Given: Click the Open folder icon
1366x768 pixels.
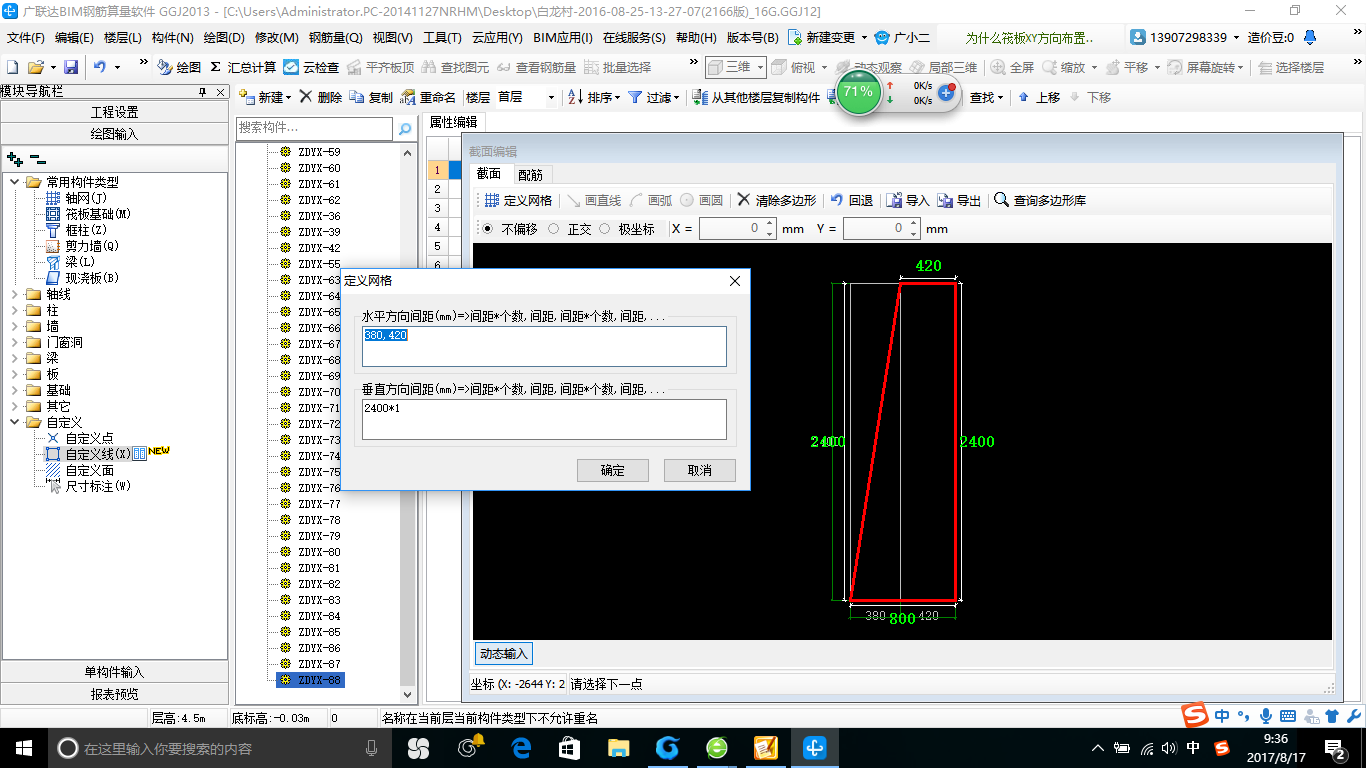Looking at the screenshot, I should [36, 67].
